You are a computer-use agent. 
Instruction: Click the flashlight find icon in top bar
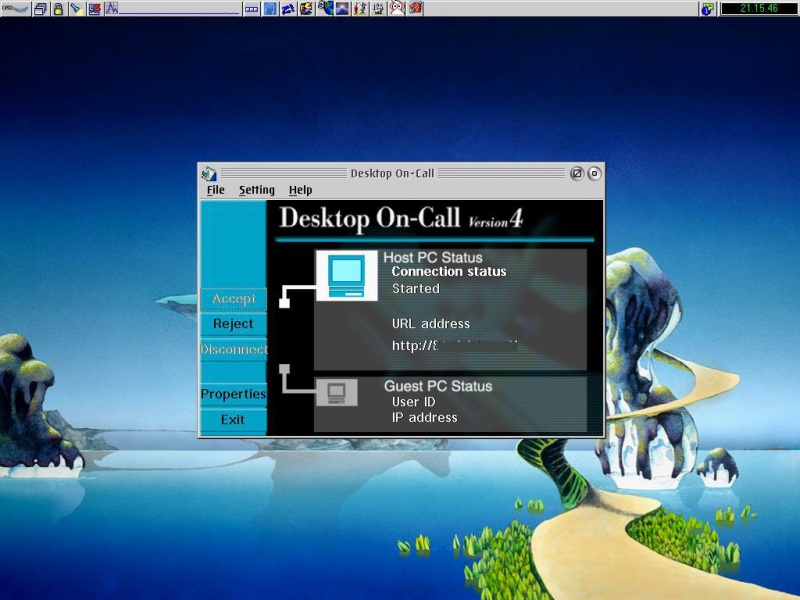(x=76, y=9)
